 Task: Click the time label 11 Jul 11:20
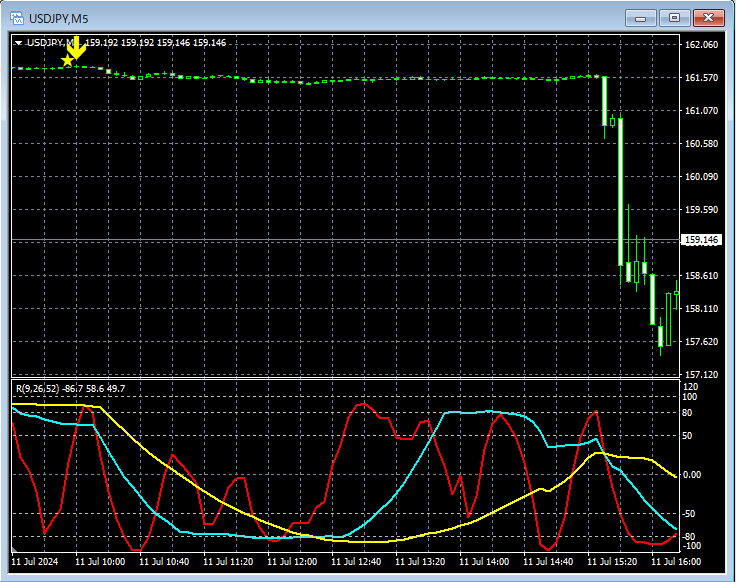pos(228,562)
